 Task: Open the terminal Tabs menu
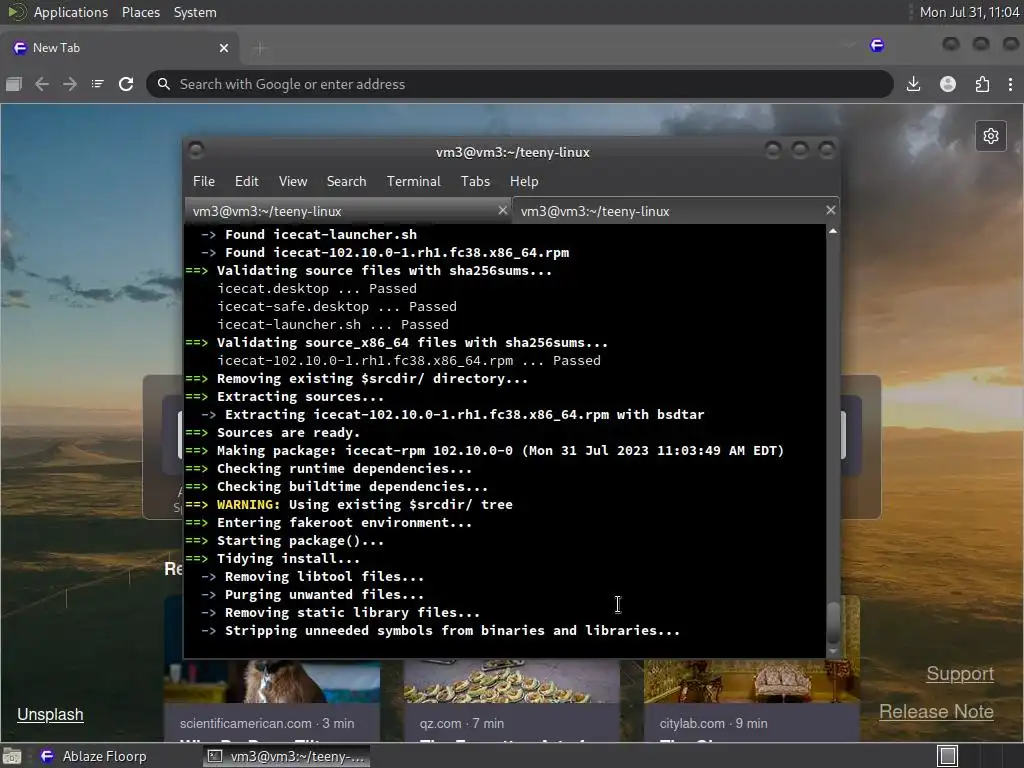click(x=475, y=181)
